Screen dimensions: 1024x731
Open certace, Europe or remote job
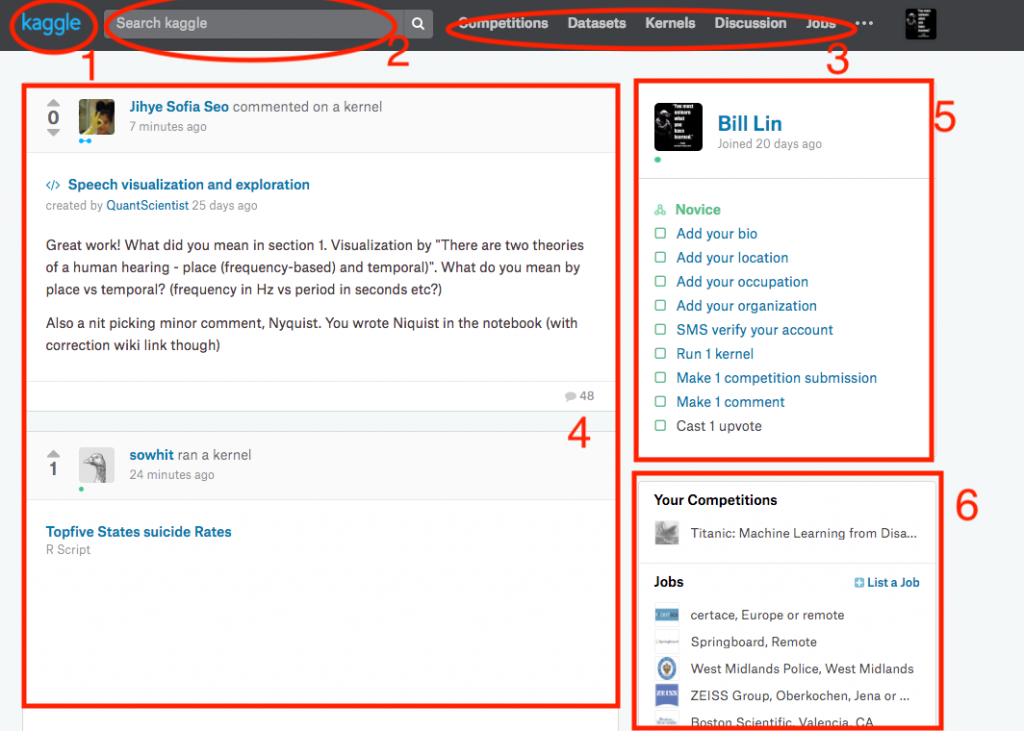[767, 615]
